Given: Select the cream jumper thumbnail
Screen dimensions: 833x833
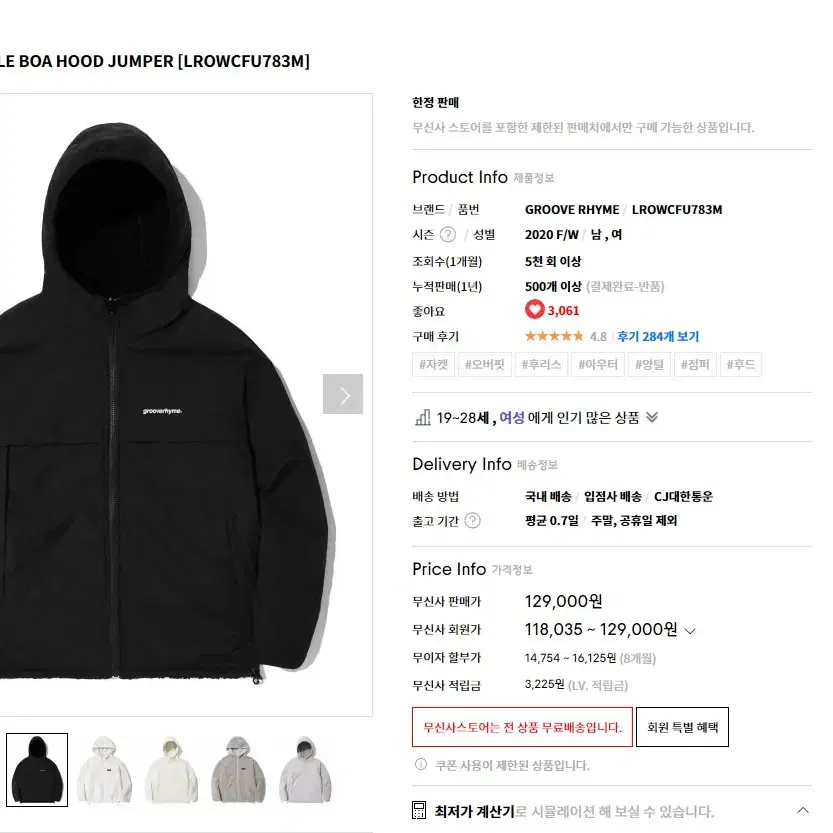Looking at the screenshot, I should [x=171, y=770].
